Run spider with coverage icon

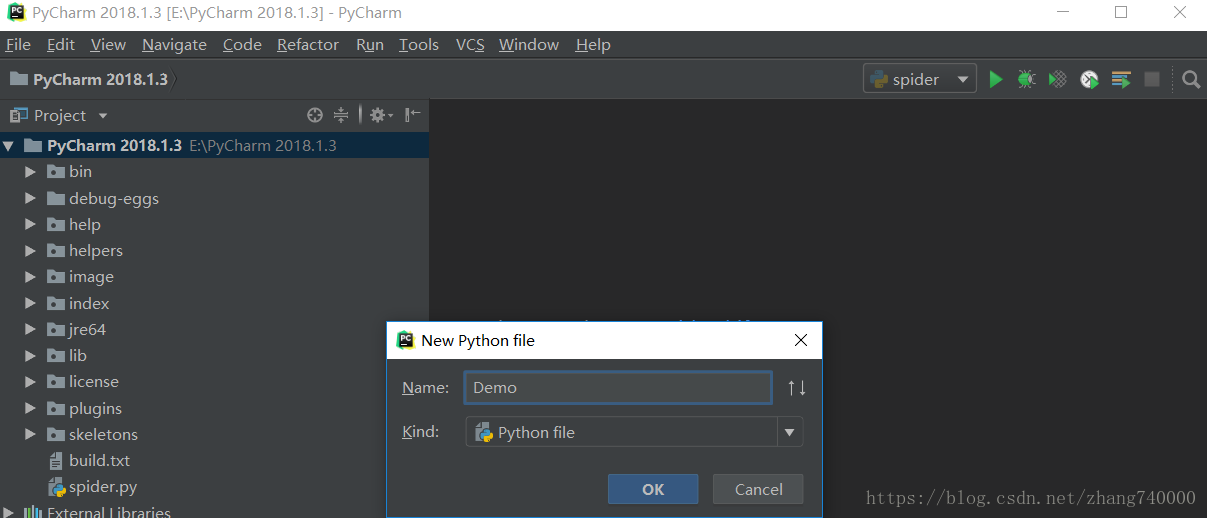tap(1057, 79)
